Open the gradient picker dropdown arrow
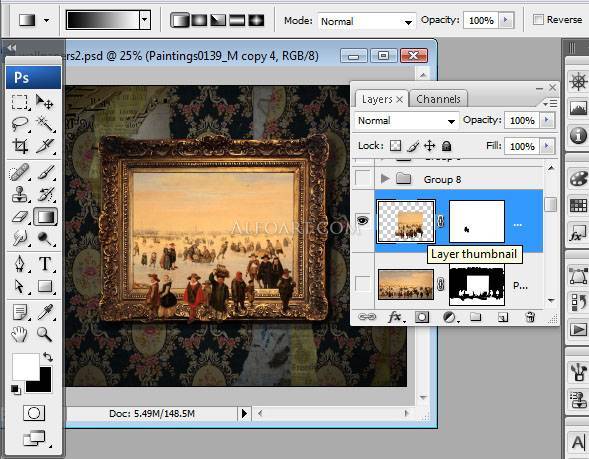589x459 pixels. (x=145, y=20)
